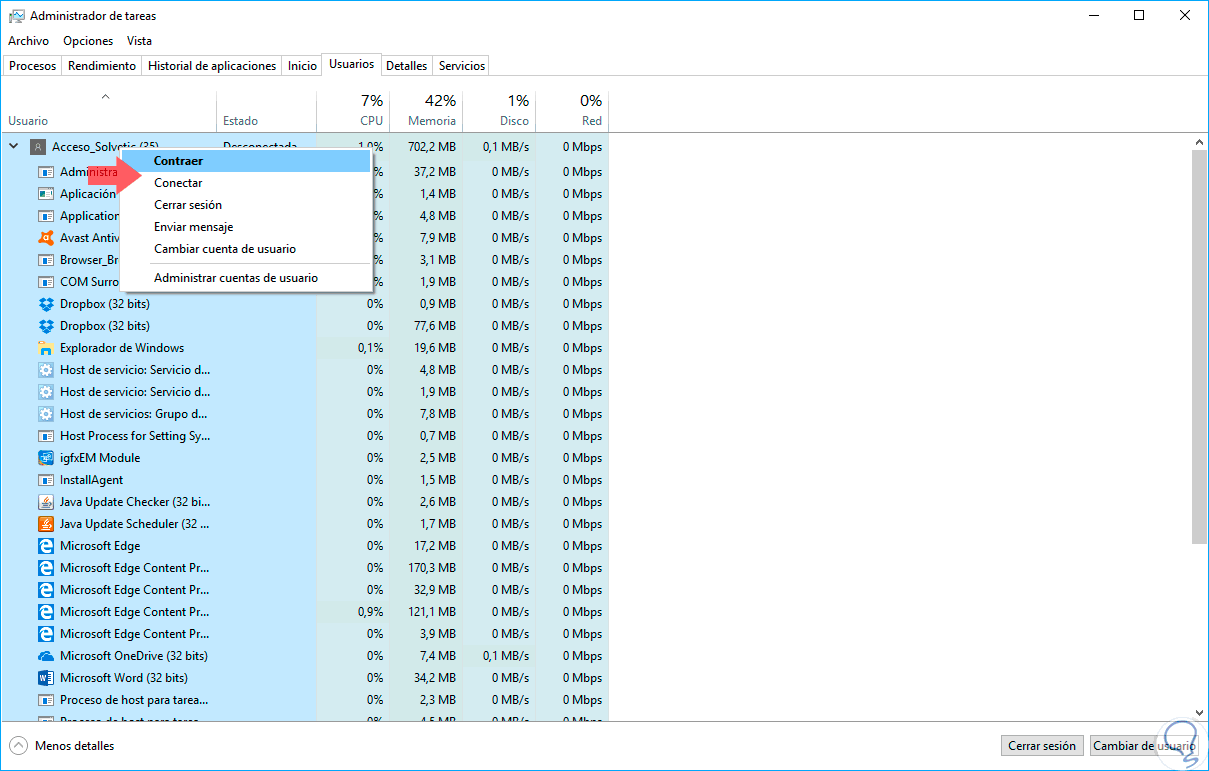The height and width of the screenshot is (771, 1209).
Task: Select the Host Process for Setting Sy row
Action: click(x=304, y=436)
